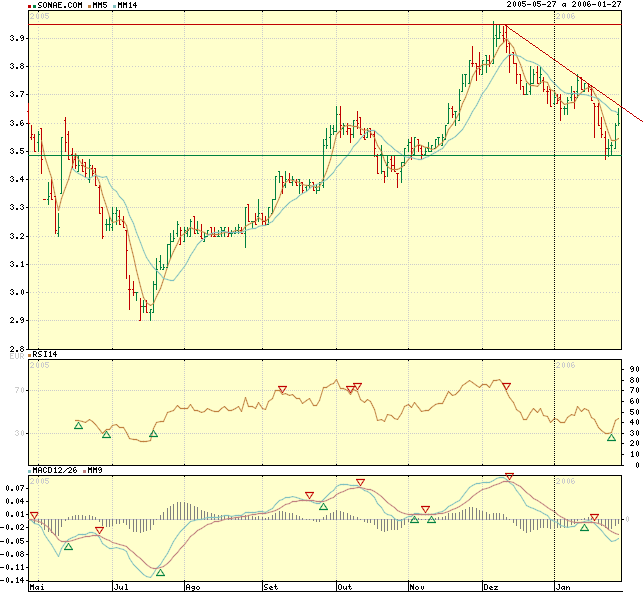The width and height of the screenshot is (643, 595).
Task: Click the RSI green buy triangle in late January
Action: (x=611, y=438)
